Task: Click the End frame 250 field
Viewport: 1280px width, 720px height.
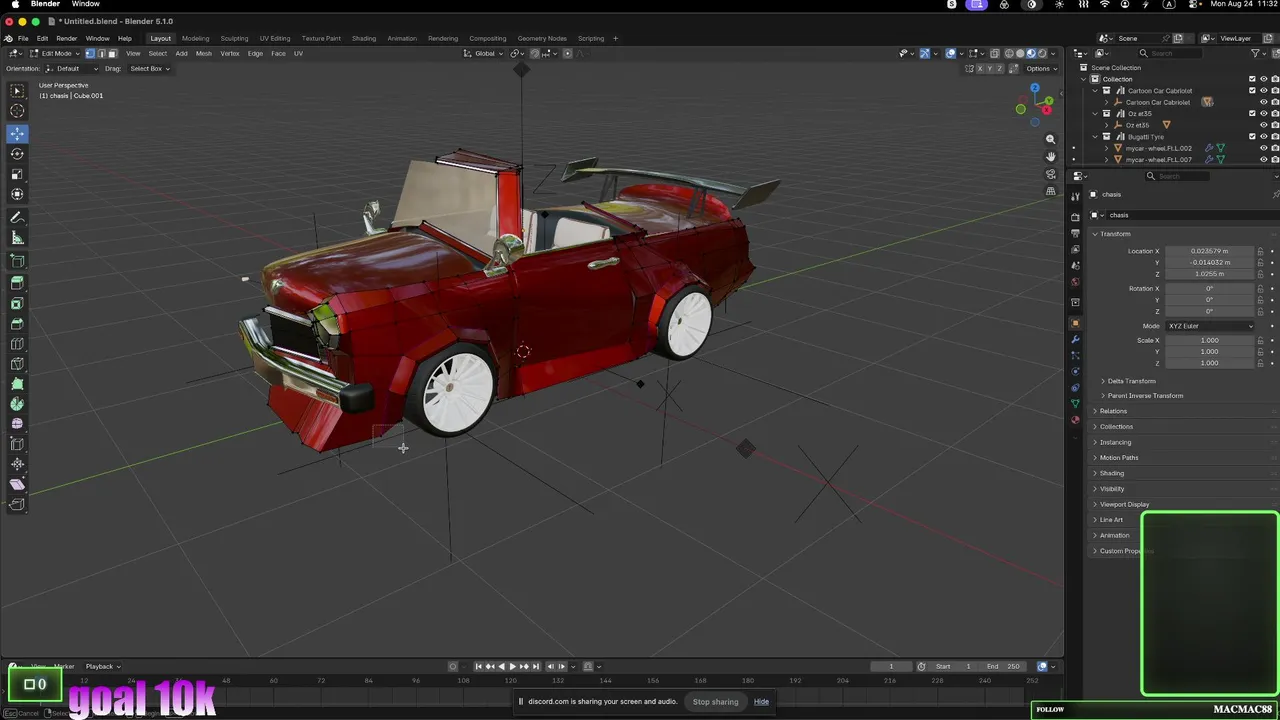Action: [1003, 666]
